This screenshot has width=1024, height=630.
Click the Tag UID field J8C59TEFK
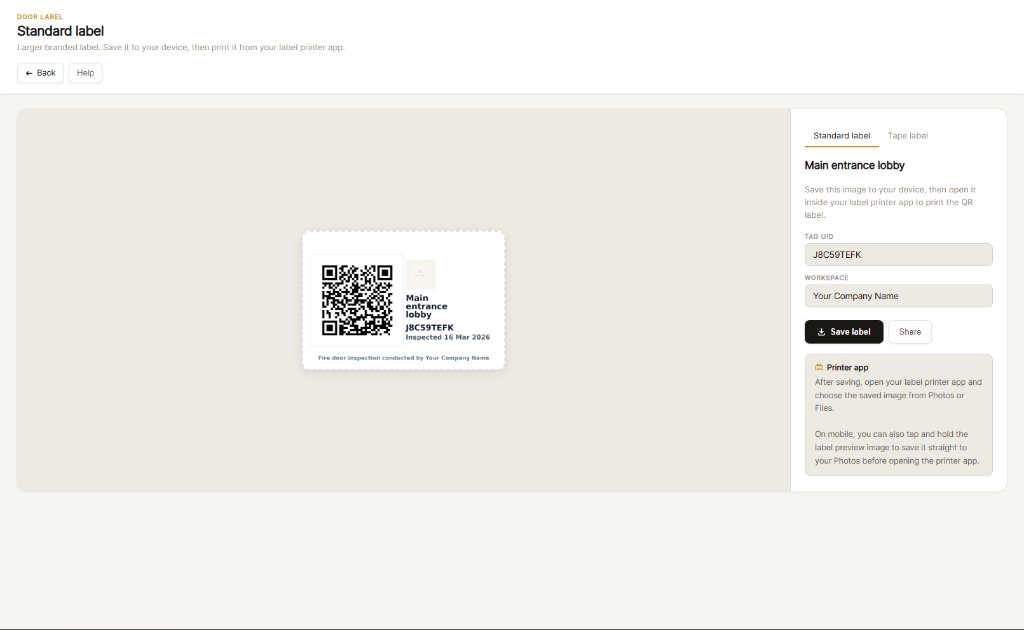tap(898, 255)
